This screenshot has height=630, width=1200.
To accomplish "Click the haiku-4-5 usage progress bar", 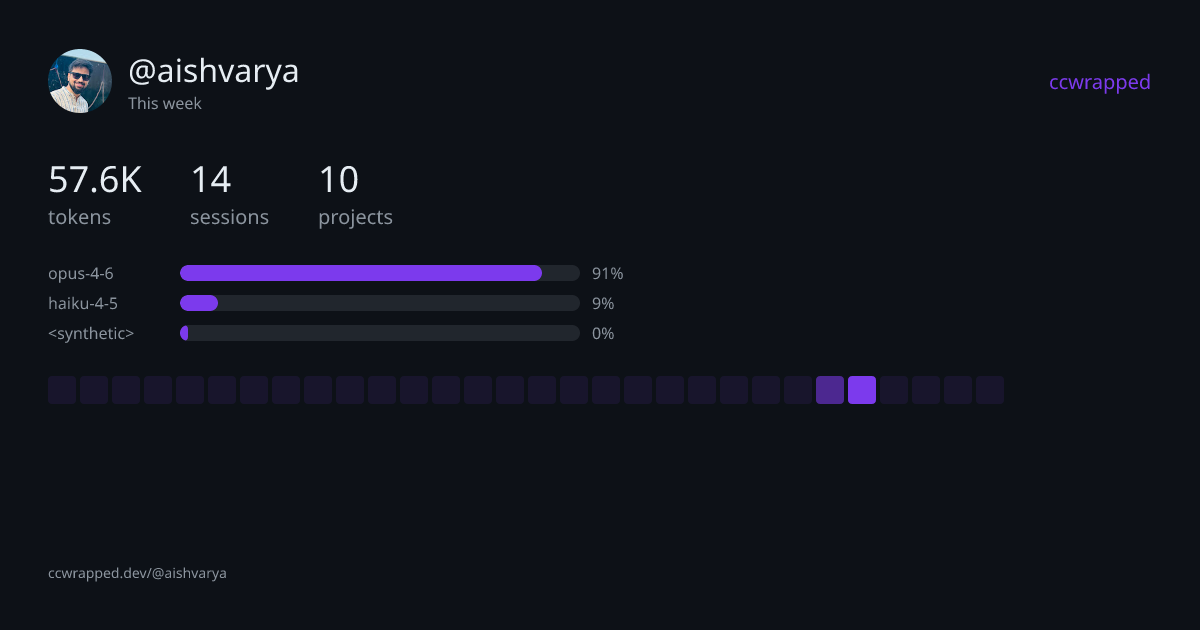I will pyautogui.click(x=380, y=303).
